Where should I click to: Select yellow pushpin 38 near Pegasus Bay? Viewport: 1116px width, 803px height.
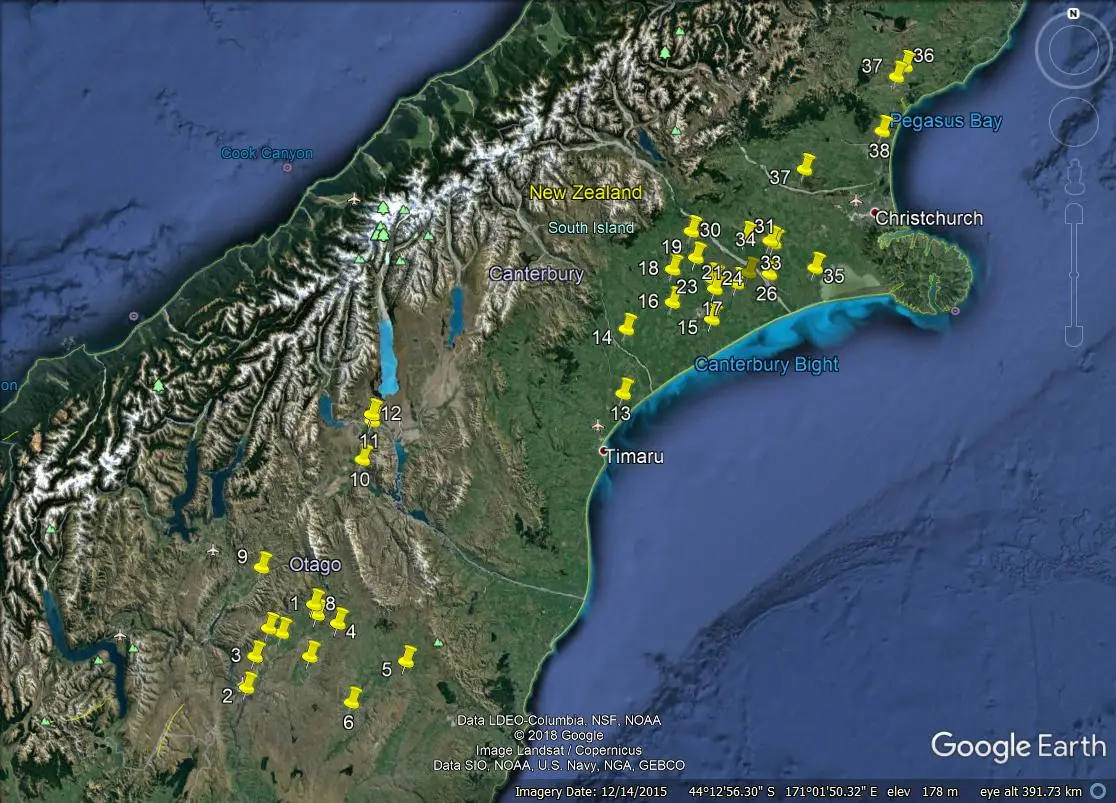883,127
